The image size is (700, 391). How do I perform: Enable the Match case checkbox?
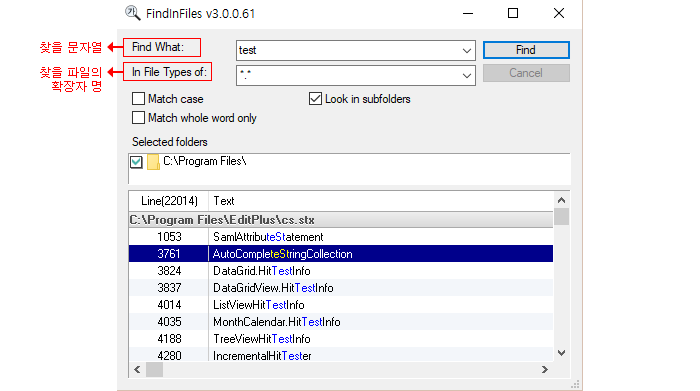coord(138,99)
